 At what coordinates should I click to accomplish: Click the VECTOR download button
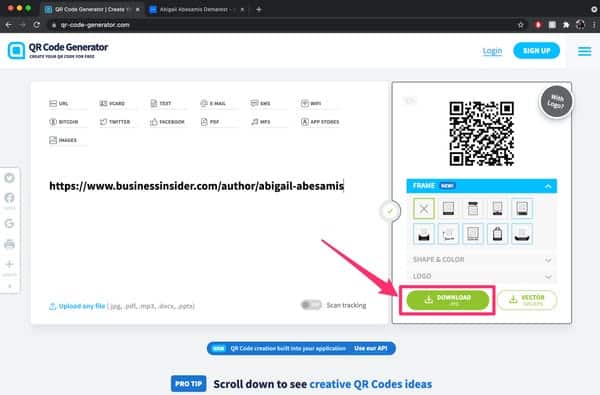point(527,300)
